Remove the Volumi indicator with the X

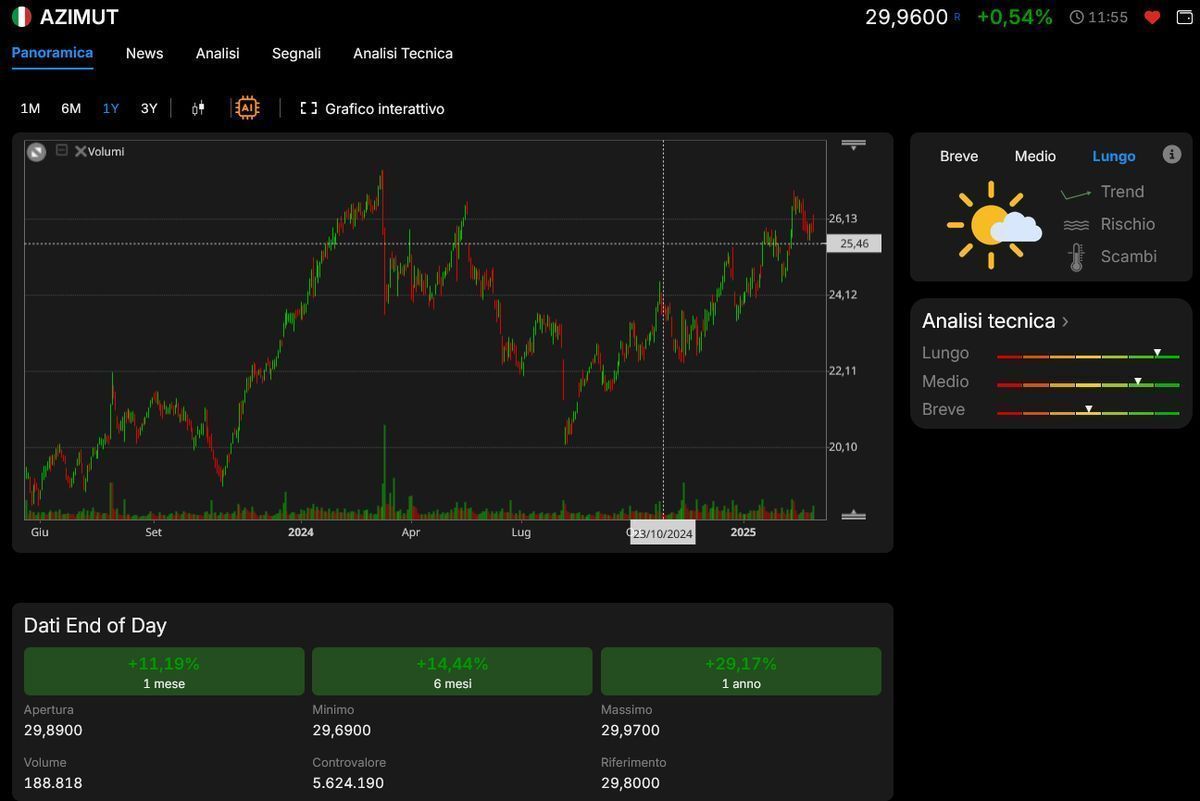pyautogui.click(x=80, y=151)
